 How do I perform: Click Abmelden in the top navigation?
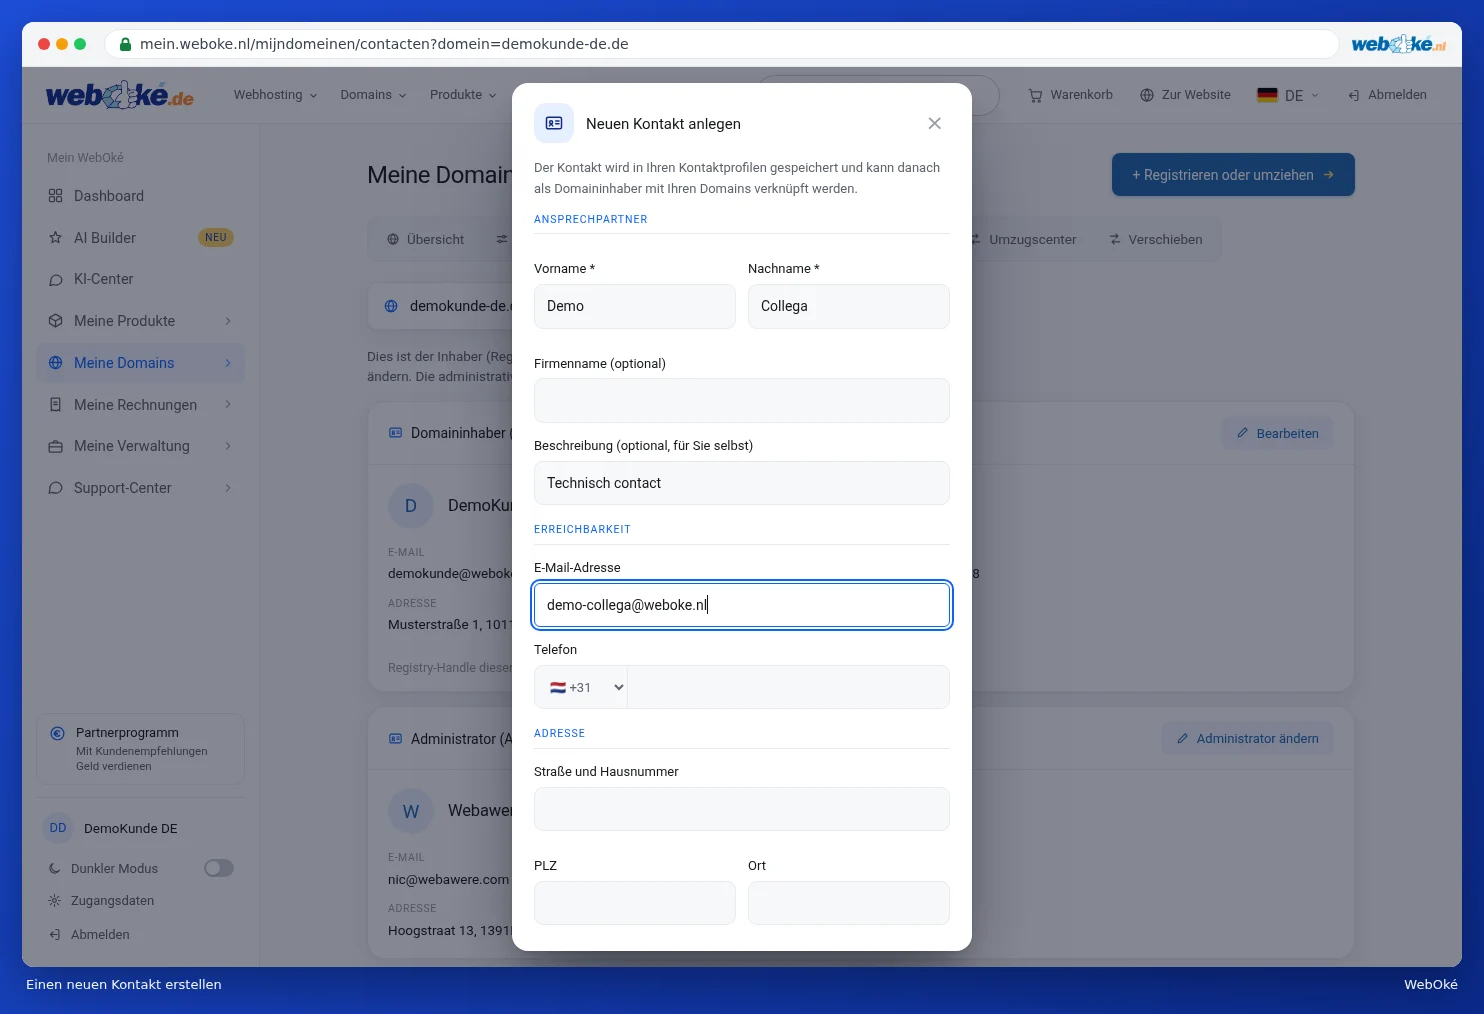click(1386, 95)
